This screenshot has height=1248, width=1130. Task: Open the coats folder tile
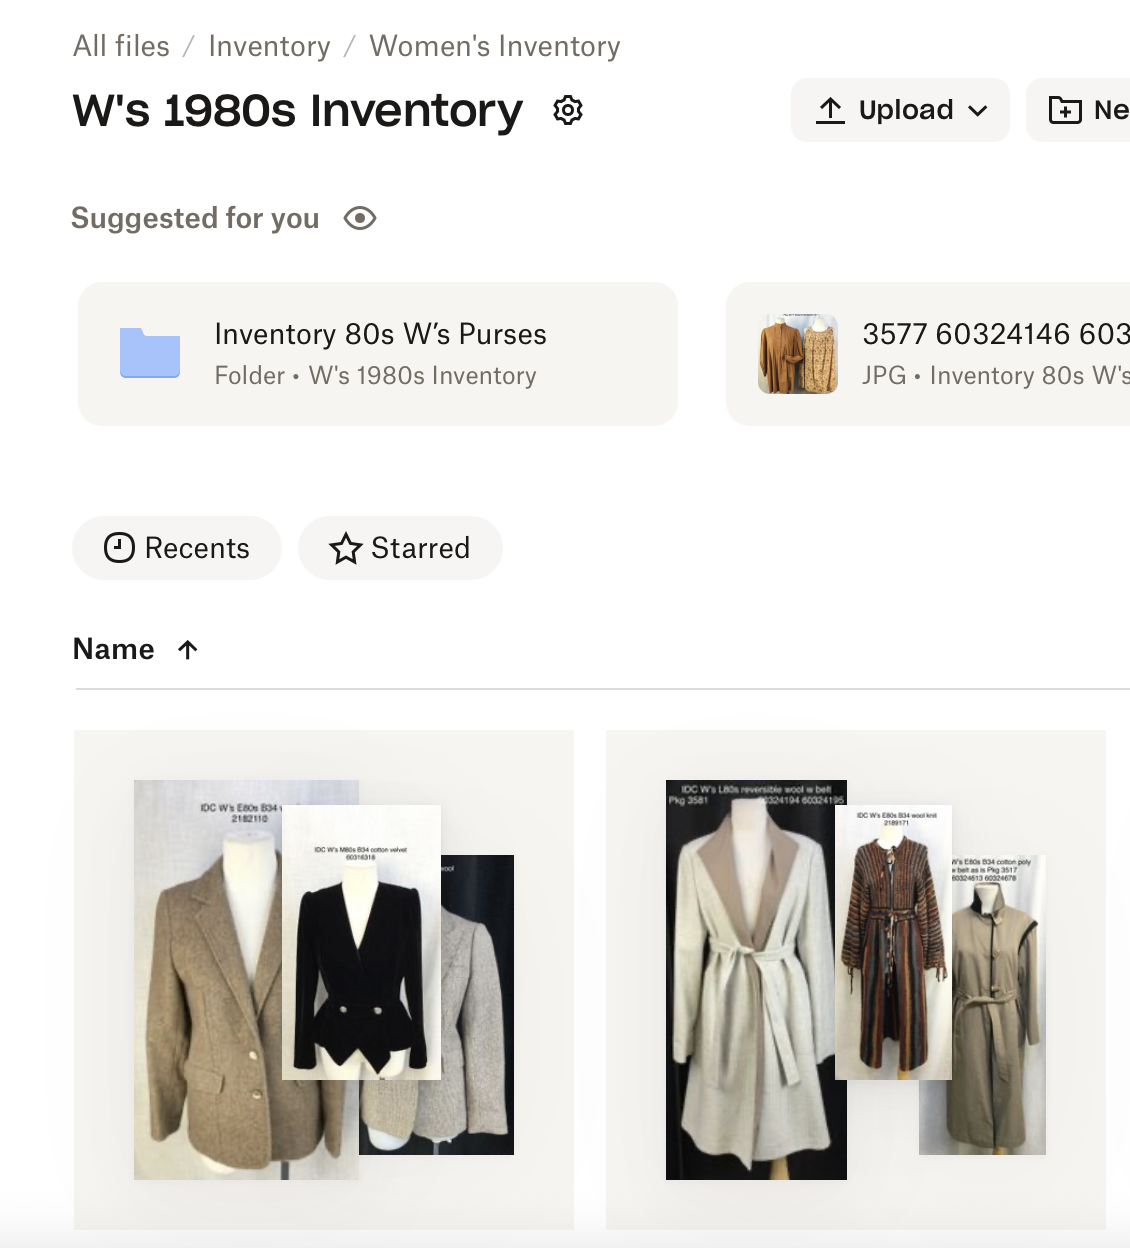pyautogui.click(x=856, y=980)
